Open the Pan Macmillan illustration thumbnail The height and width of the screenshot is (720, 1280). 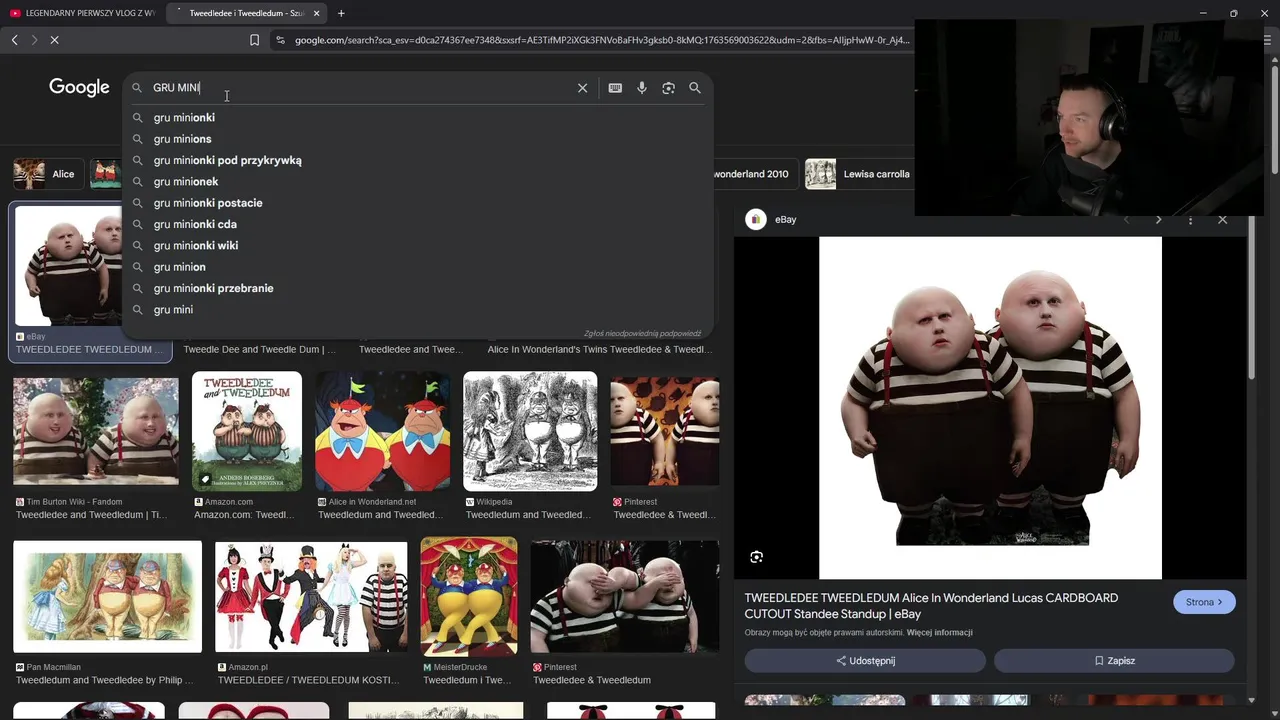107,596
